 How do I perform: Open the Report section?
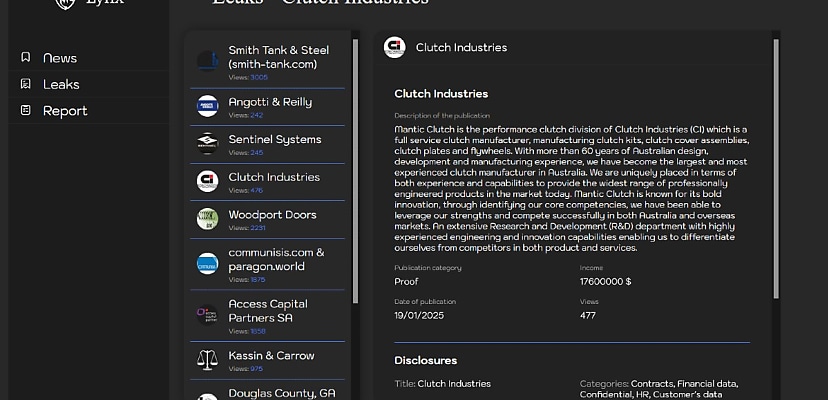pos(65,110)
